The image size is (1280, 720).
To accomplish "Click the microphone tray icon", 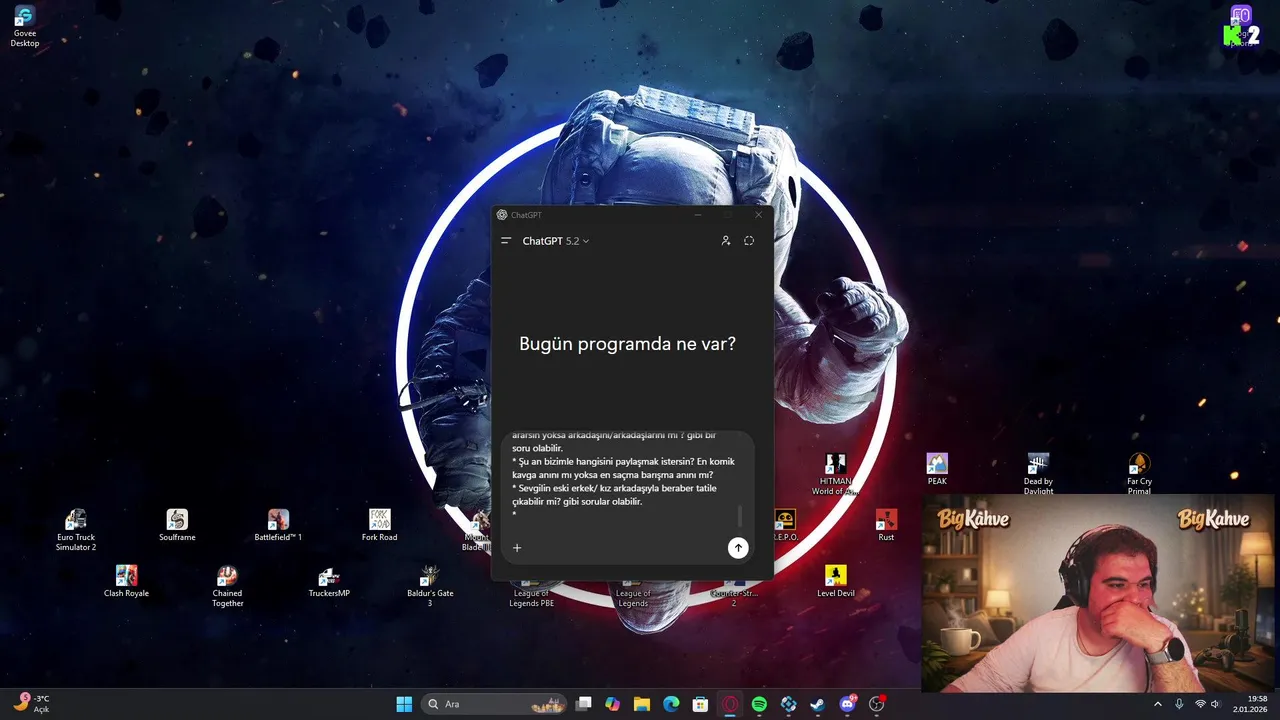I will tap(1179, 704).
